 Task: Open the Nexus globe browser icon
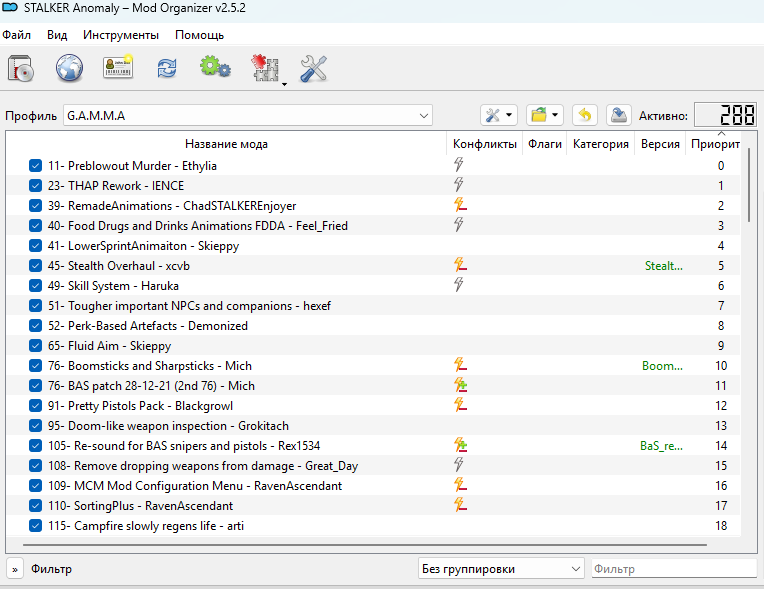pyautogui.click(x=69, y=68)
